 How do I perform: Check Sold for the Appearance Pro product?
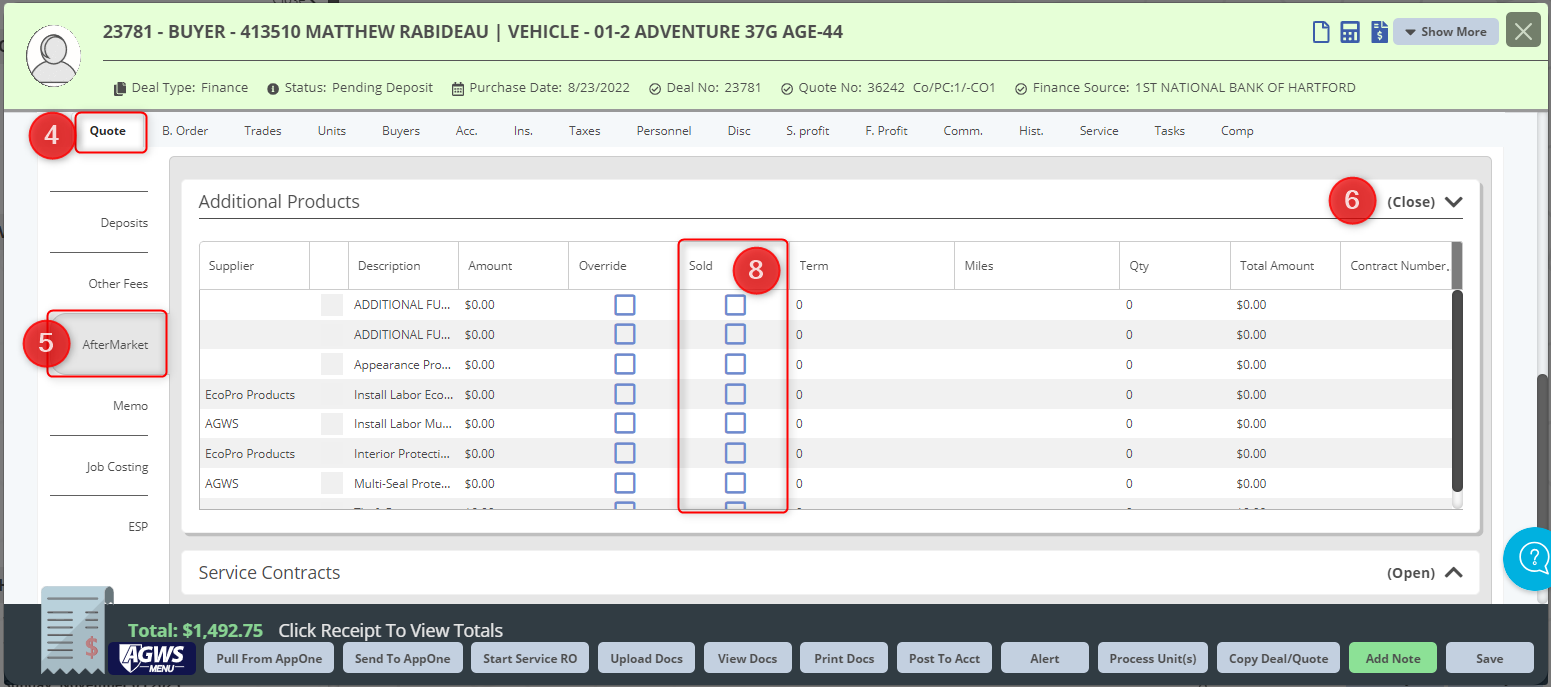point(735,364)
